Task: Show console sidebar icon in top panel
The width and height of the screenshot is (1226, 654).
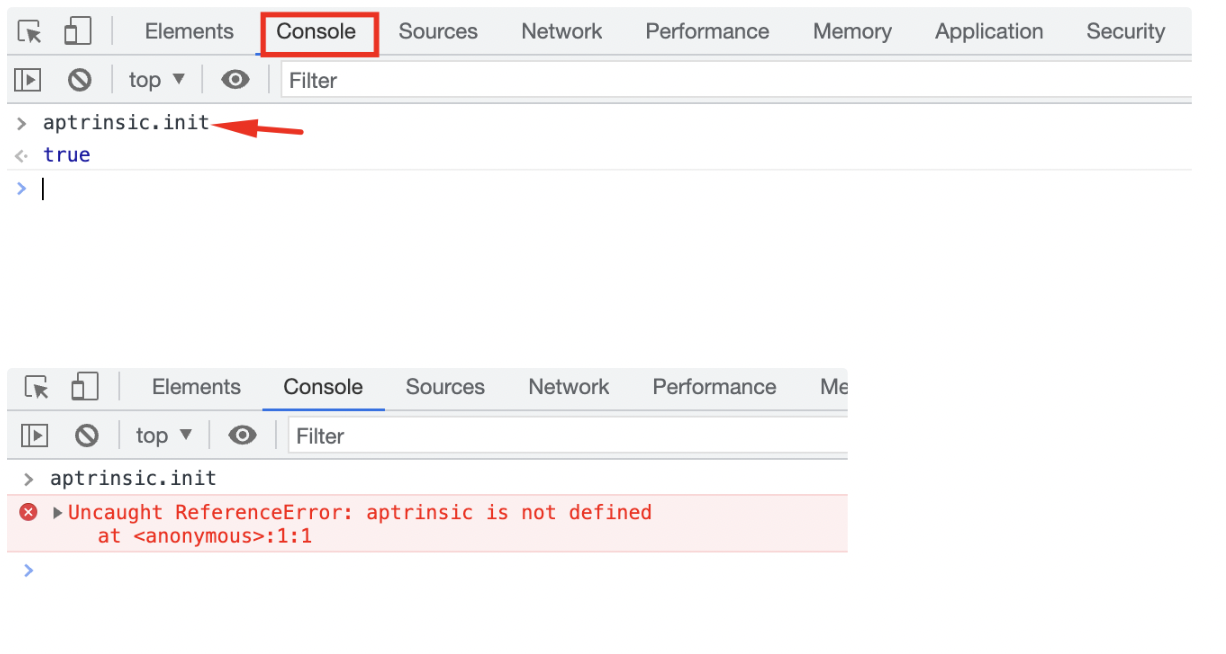Action: point(28,80)
